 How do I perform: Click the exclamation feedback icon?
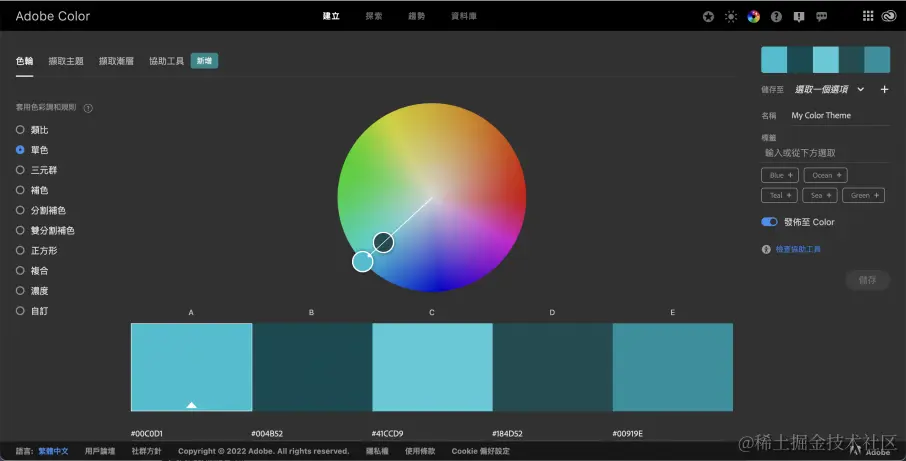coord(799,17)
